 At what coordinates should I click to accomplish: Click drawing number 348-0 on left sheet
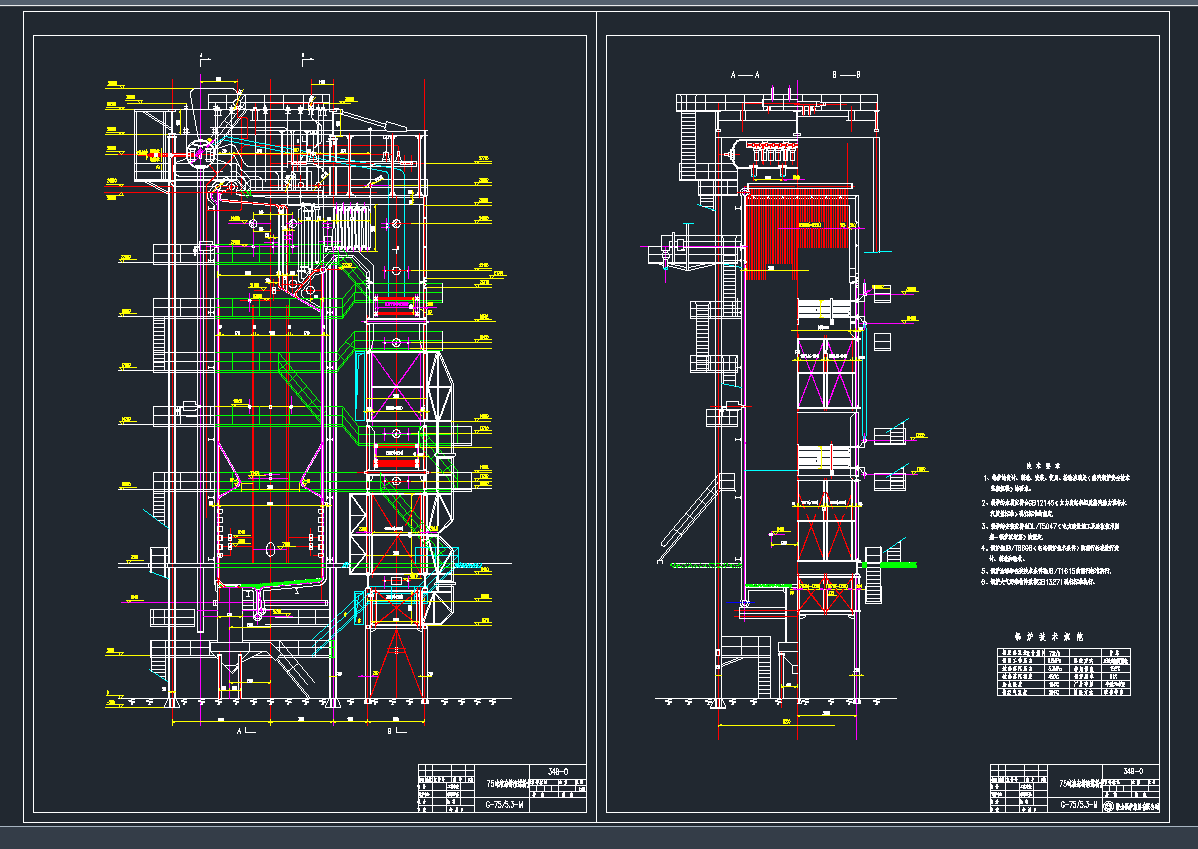tap(558, 771)
